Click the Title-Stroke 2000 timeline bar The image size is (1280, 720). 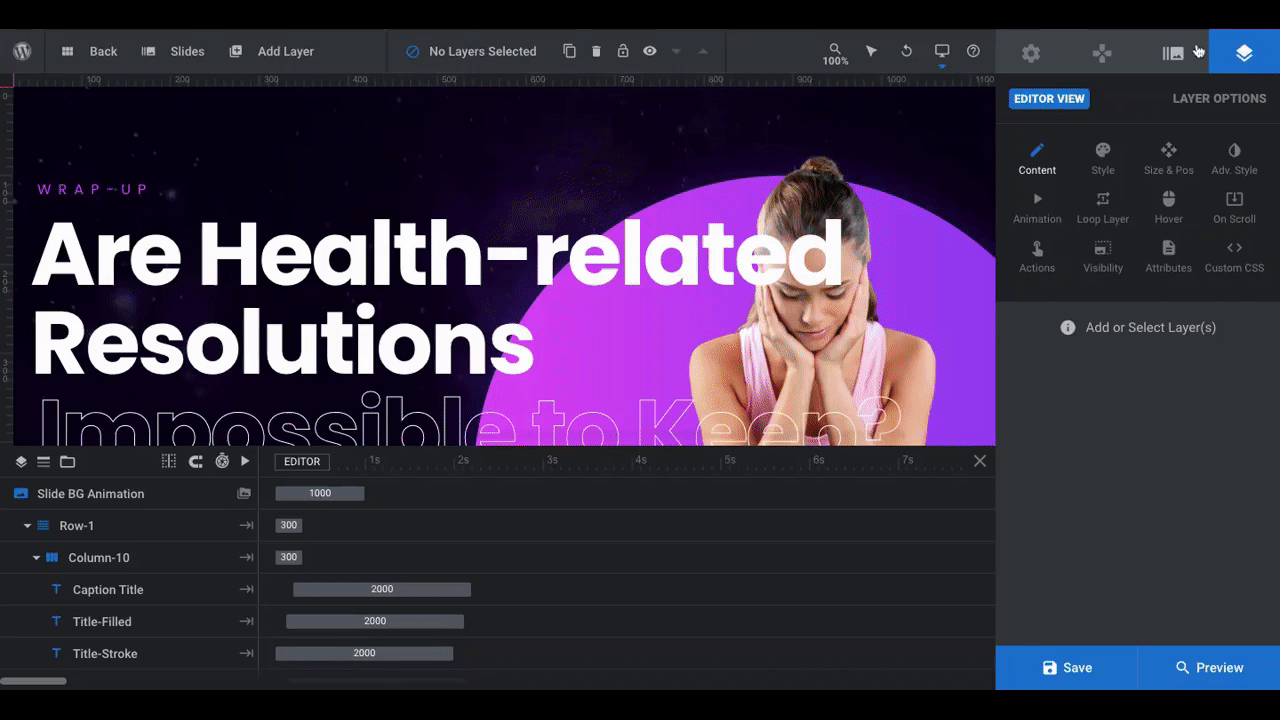[x=364, y=653]
